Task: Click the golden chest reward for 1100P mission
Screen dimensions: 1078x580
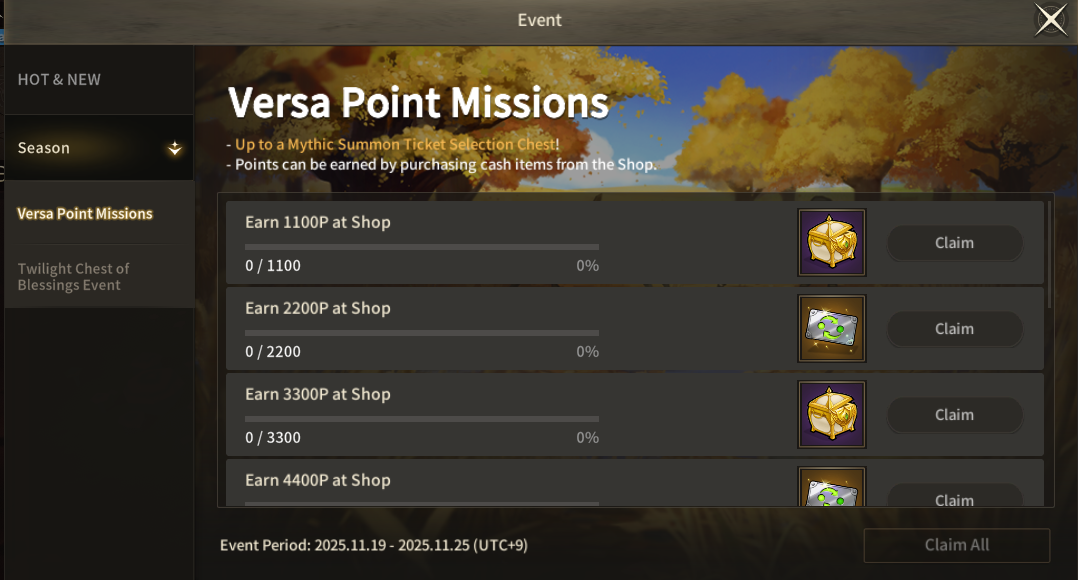Action: (x=831, y=242)
